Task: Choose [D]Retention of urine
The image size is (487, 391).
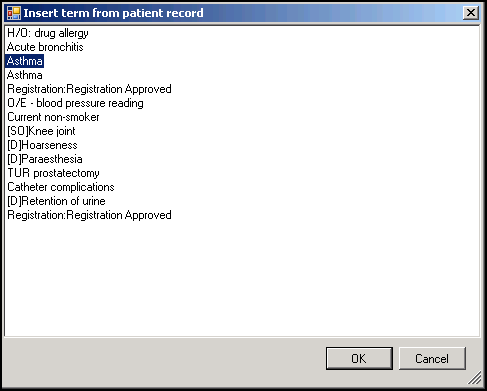Action: (x=56, y=201)
